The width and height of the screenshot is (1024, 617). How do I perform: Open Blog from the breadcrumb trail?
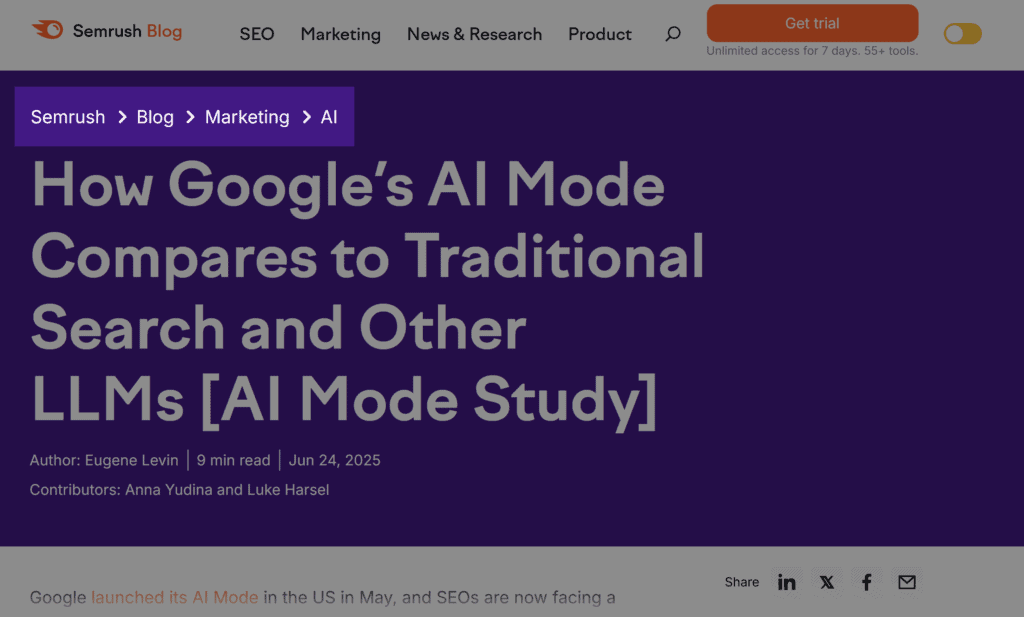click(155, 117)
